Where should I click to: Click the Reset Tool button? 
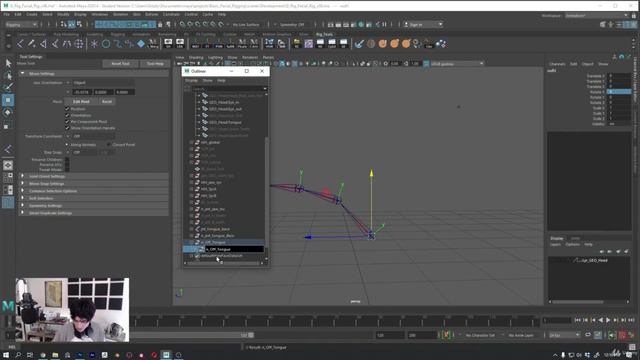[x=120, y=64]
